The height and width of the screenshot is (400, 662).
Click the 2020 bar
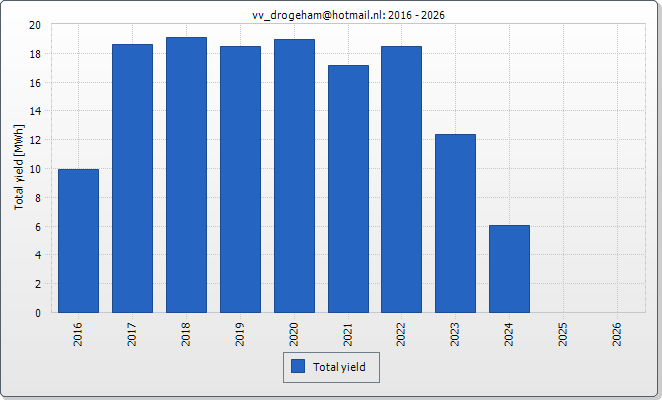tap(294, 176)
